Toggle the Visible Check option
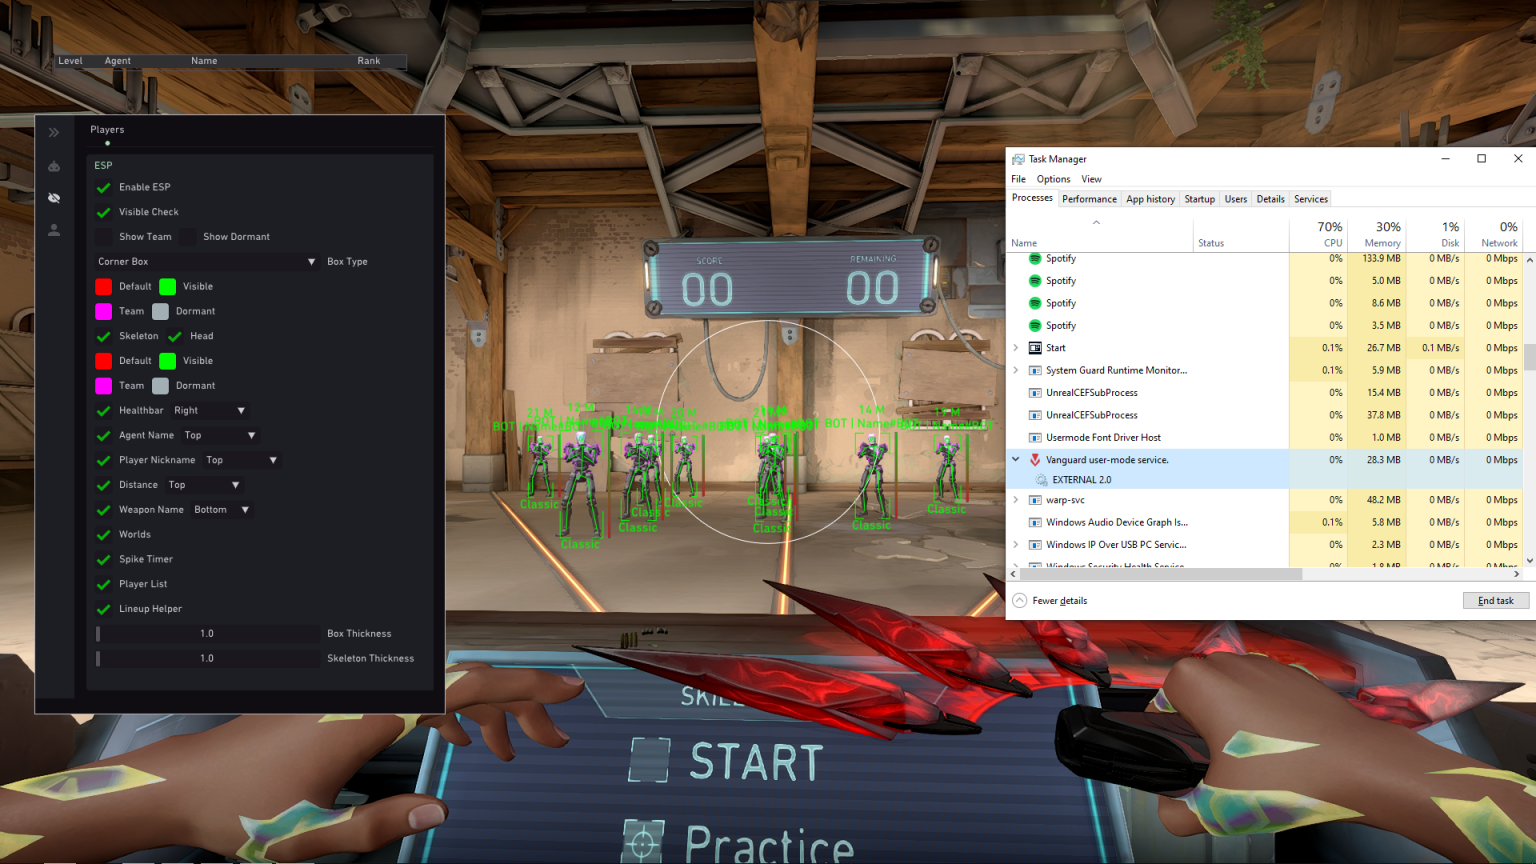 coord(103,212)
